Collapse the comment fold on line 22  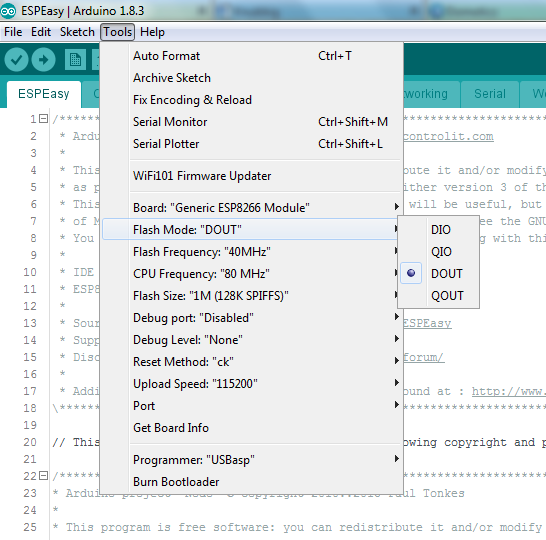(43, 475)
